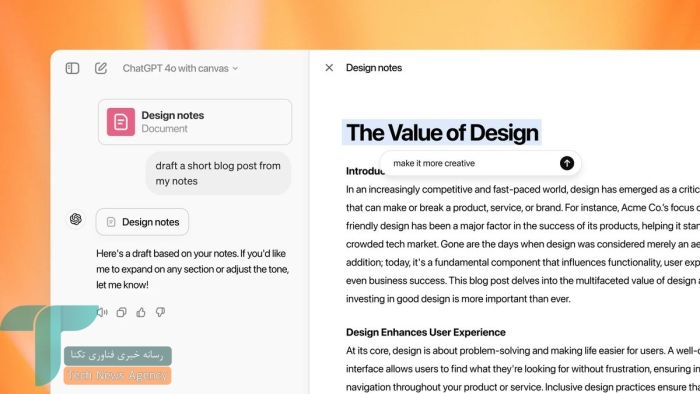Give the response a thumbs down
Viewport: 700px width, 394px height.
(x=160, y=312)
